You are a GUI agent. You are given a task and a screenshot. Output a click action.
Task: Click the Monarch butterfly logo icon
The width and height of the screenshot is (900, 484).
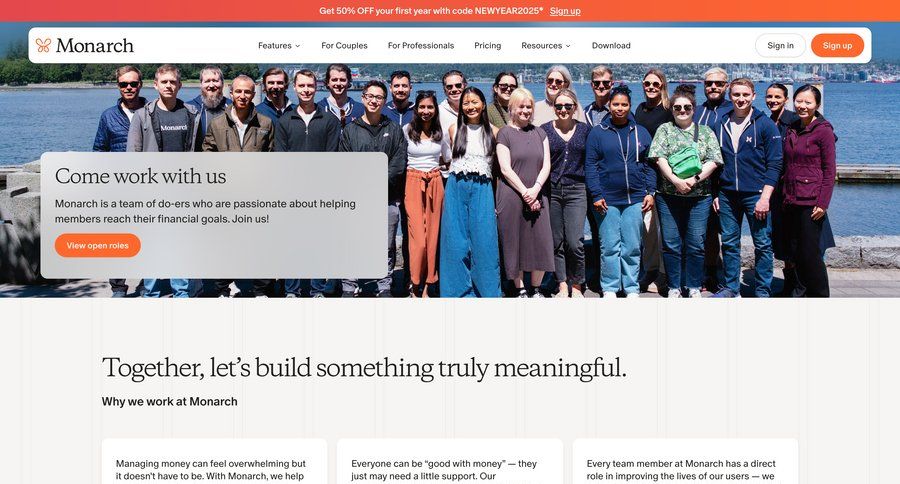pos(43,45)
